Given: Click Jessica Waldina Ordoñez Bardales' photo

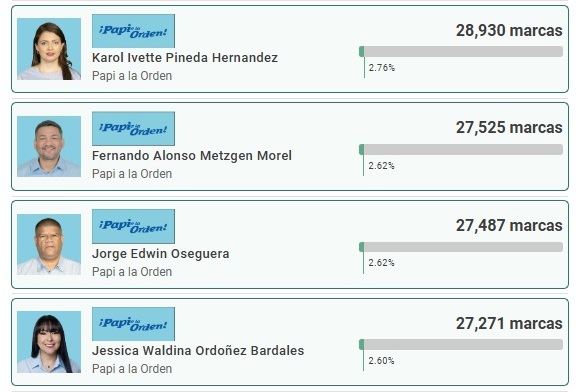Looking at the screenshot, I should [49, 342].
